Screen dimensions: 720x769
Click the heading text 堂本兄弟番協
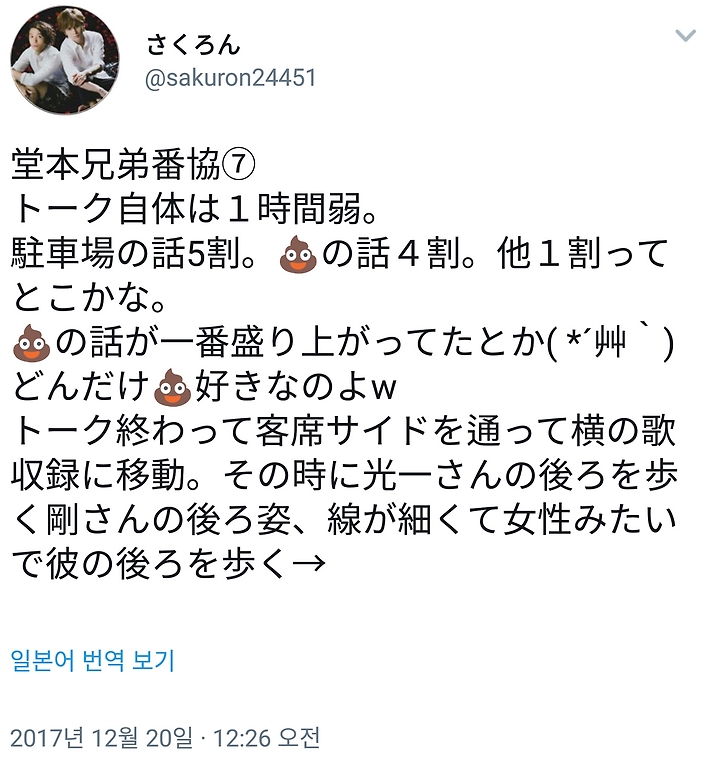click(x=116, y=165)
